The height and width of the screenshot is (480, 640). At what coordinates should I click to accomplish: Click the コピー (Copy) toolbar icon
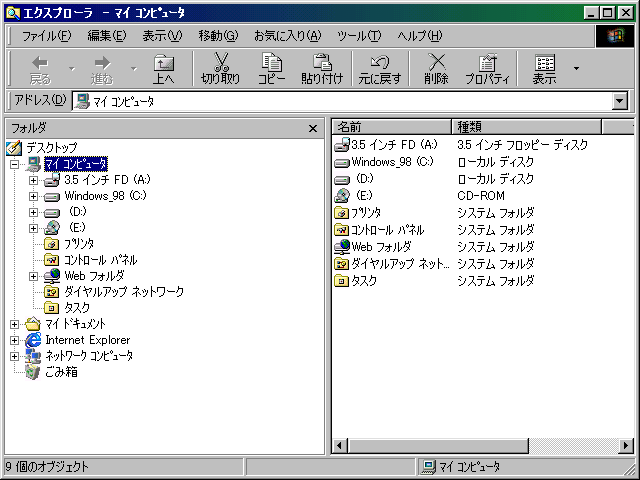click(271, 62)
